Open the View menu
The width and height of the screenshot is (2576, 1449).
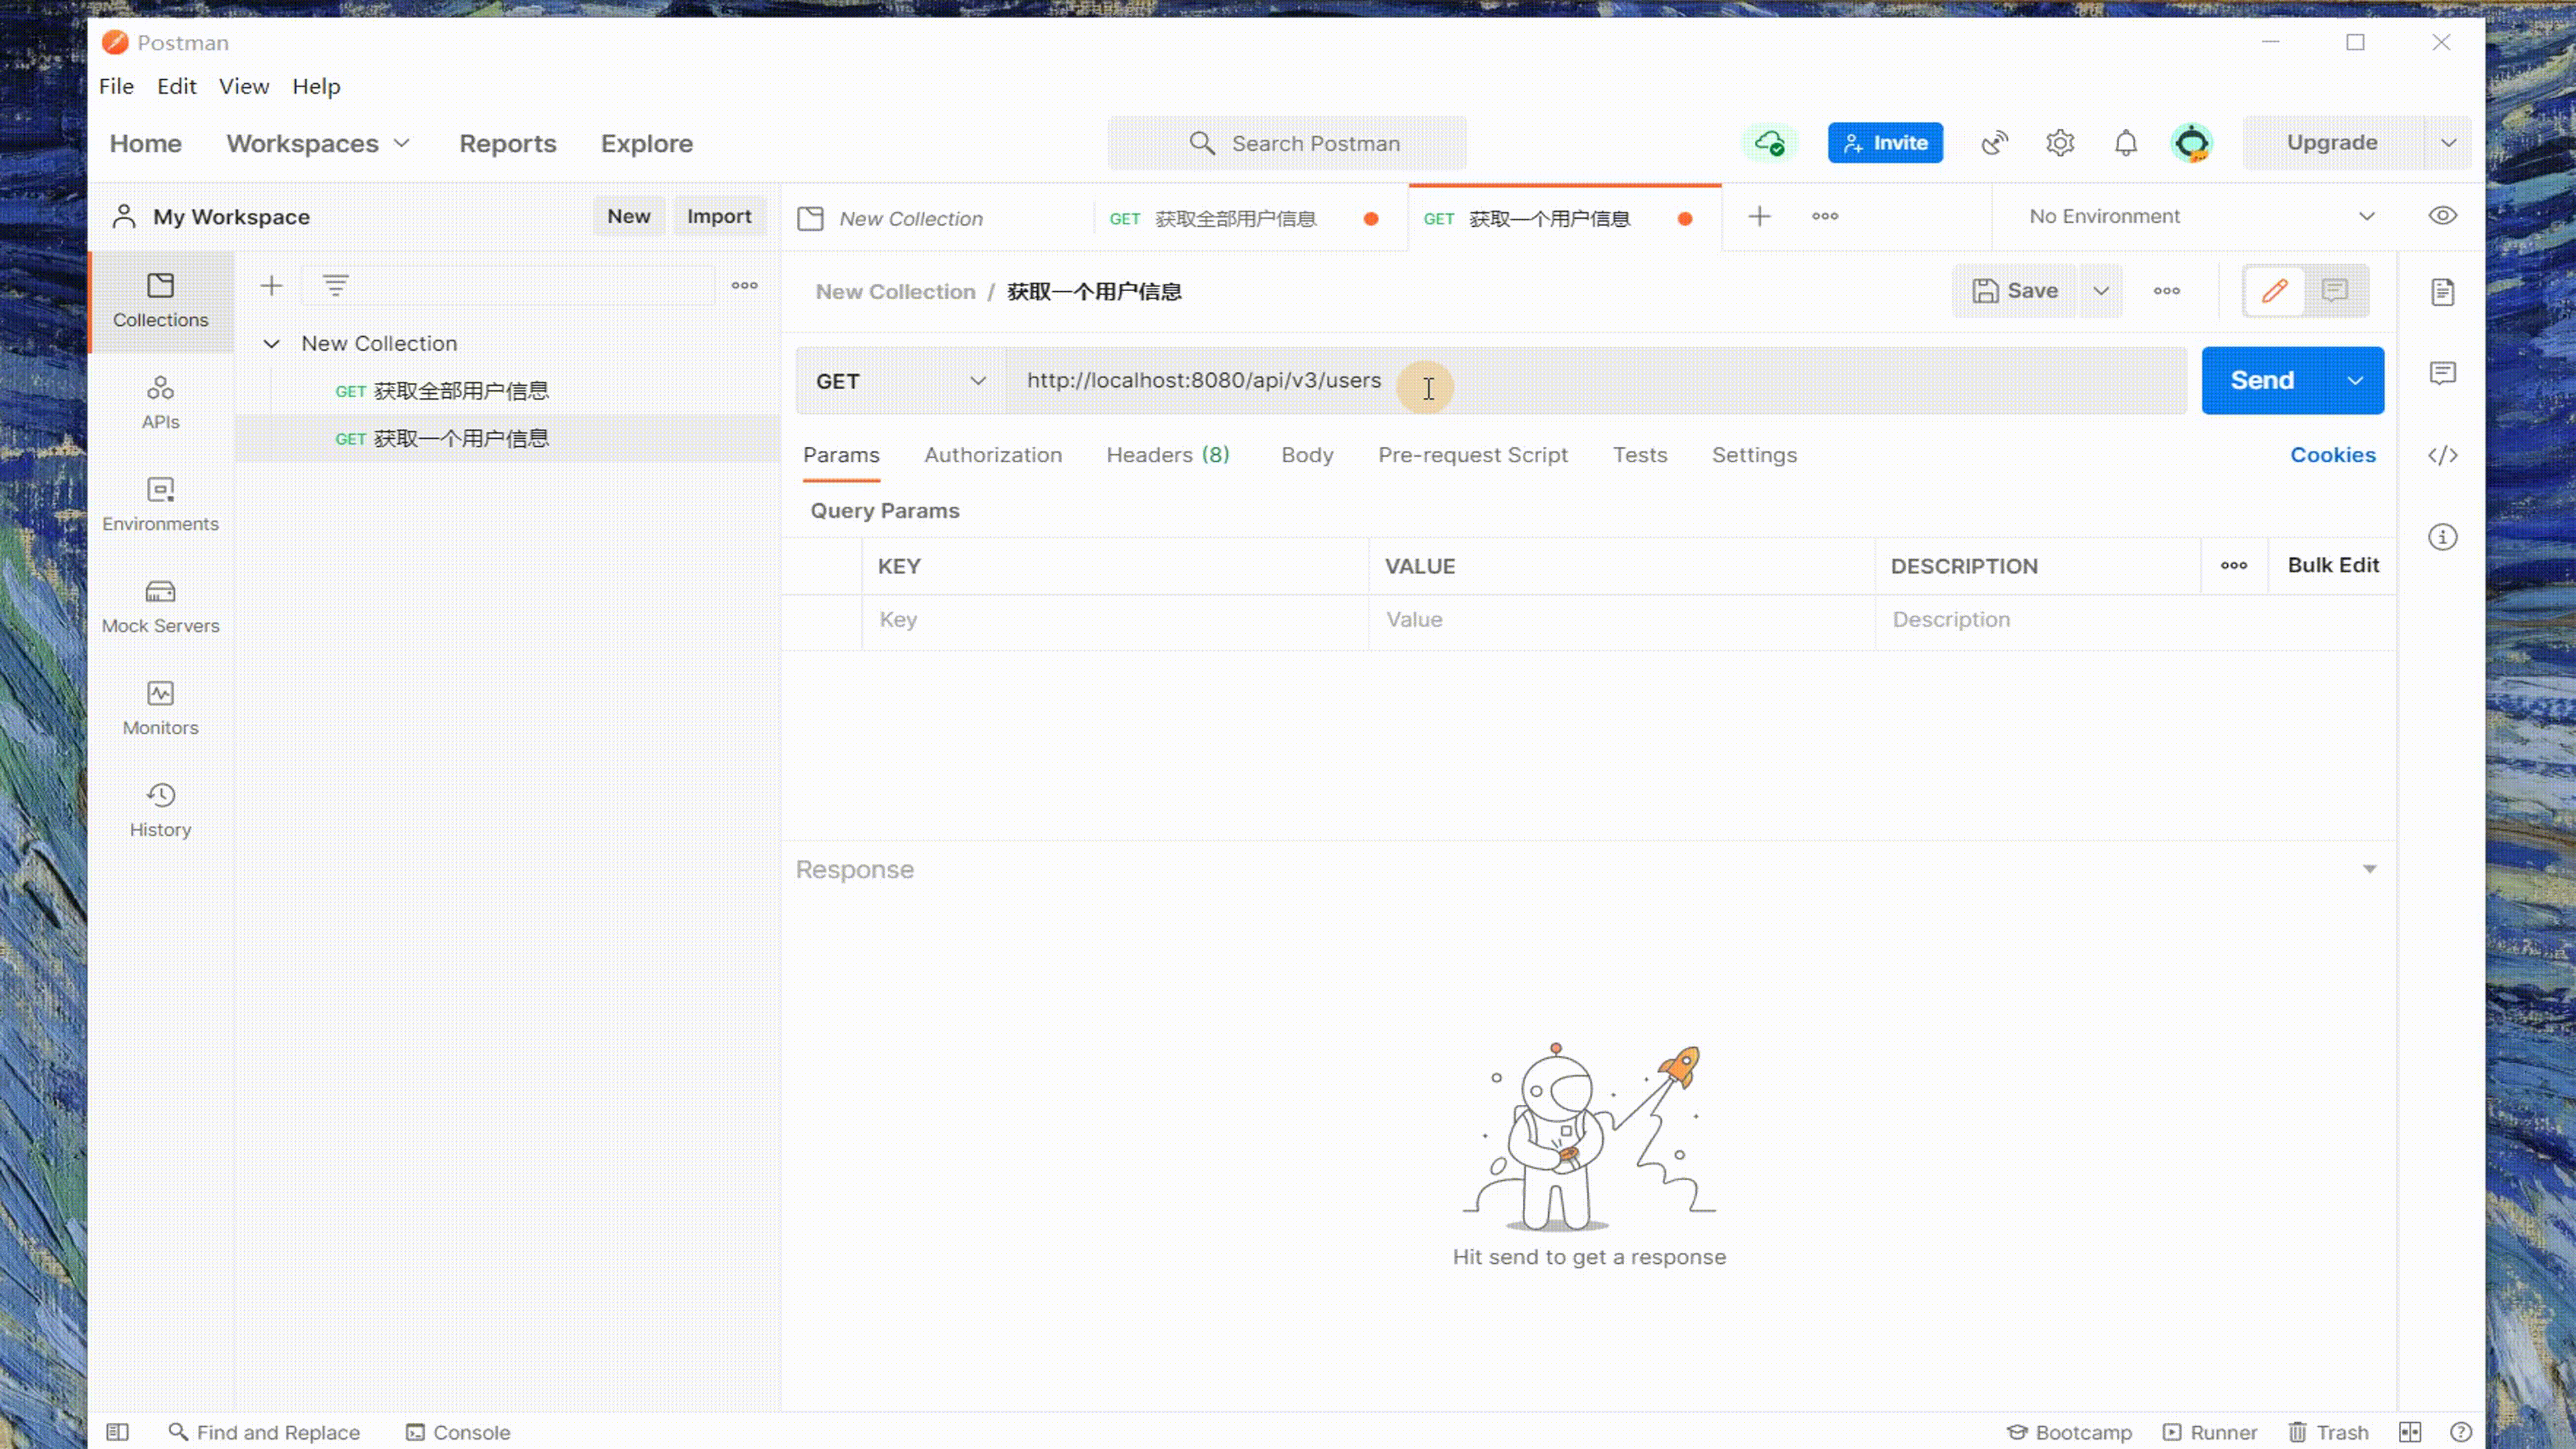244,87
